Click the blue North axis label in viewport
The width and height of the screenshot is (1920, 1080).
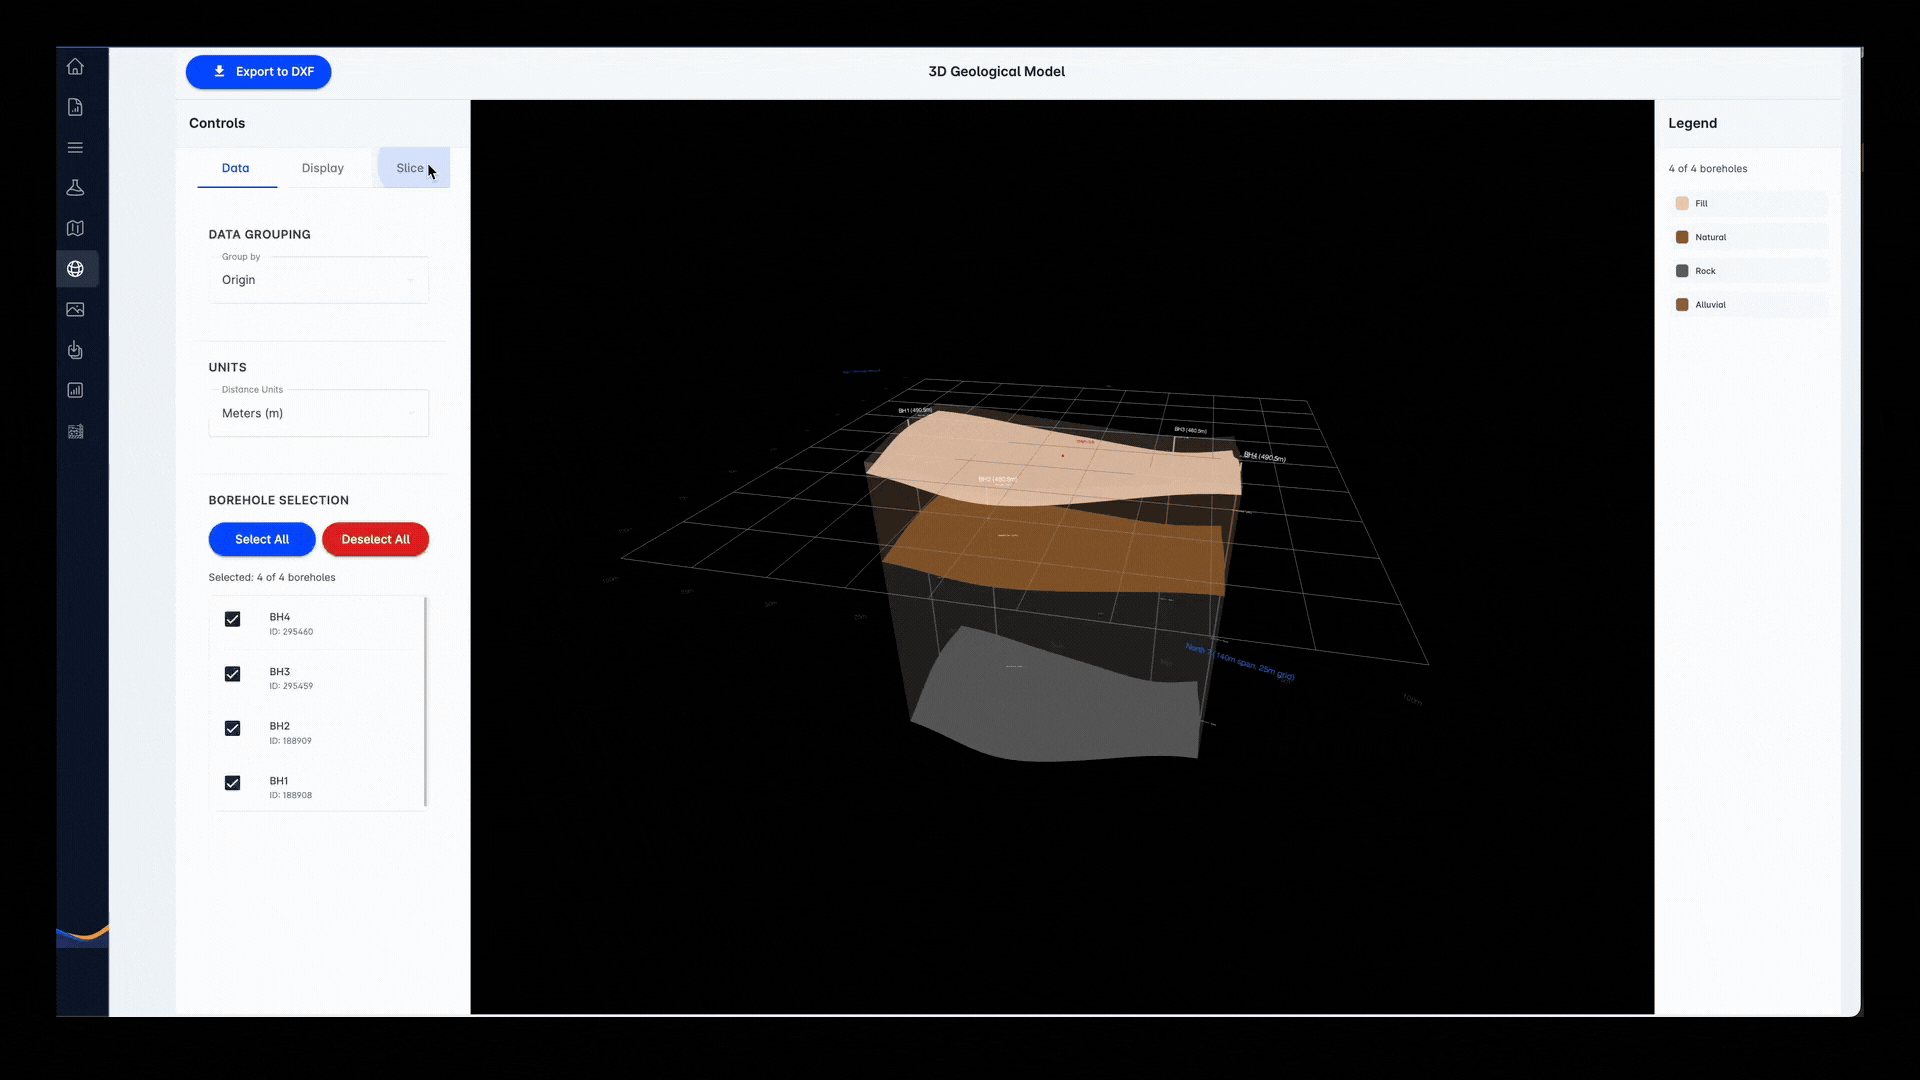point(1240,662)
